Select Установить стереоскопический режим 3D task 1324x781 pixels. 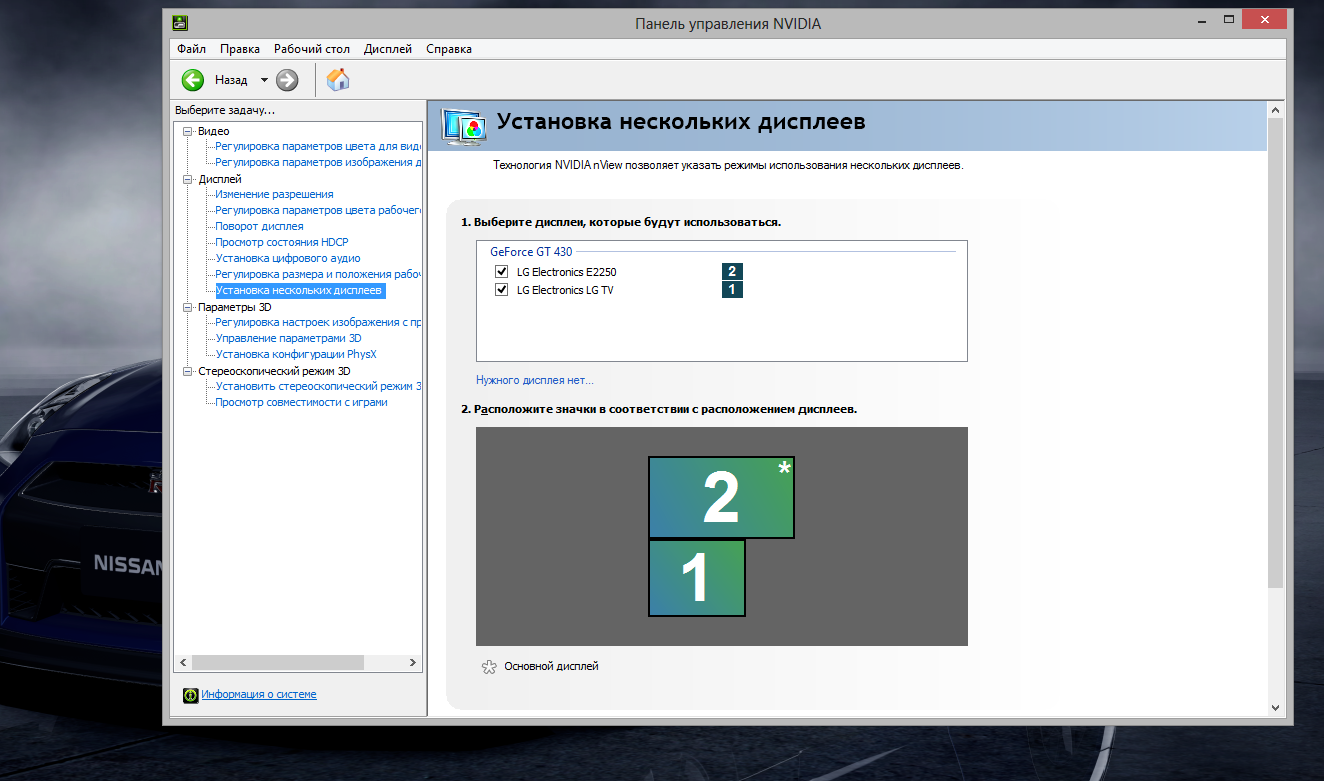pyautogui.click(x=318, y=386)
